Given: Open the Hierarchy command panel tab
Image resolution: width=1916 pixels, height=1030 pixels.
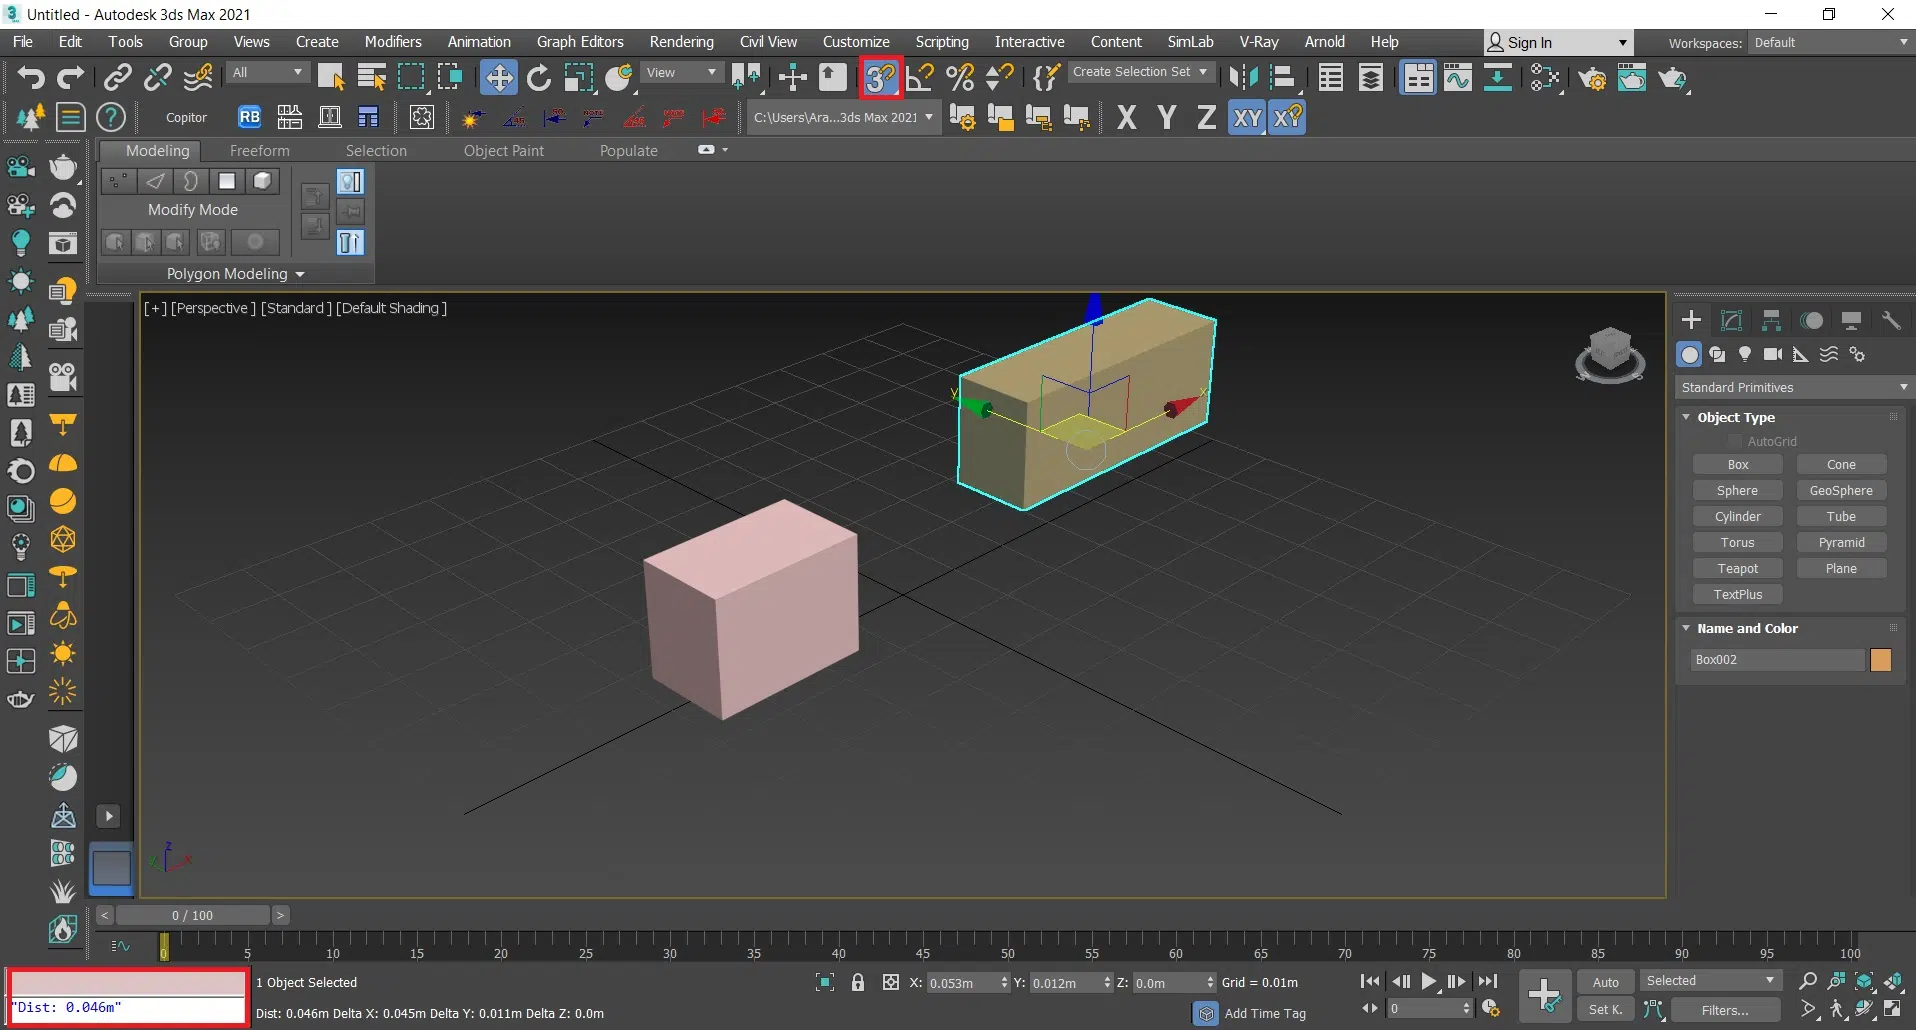Looking at the screenshot, I should (1771, 320).
